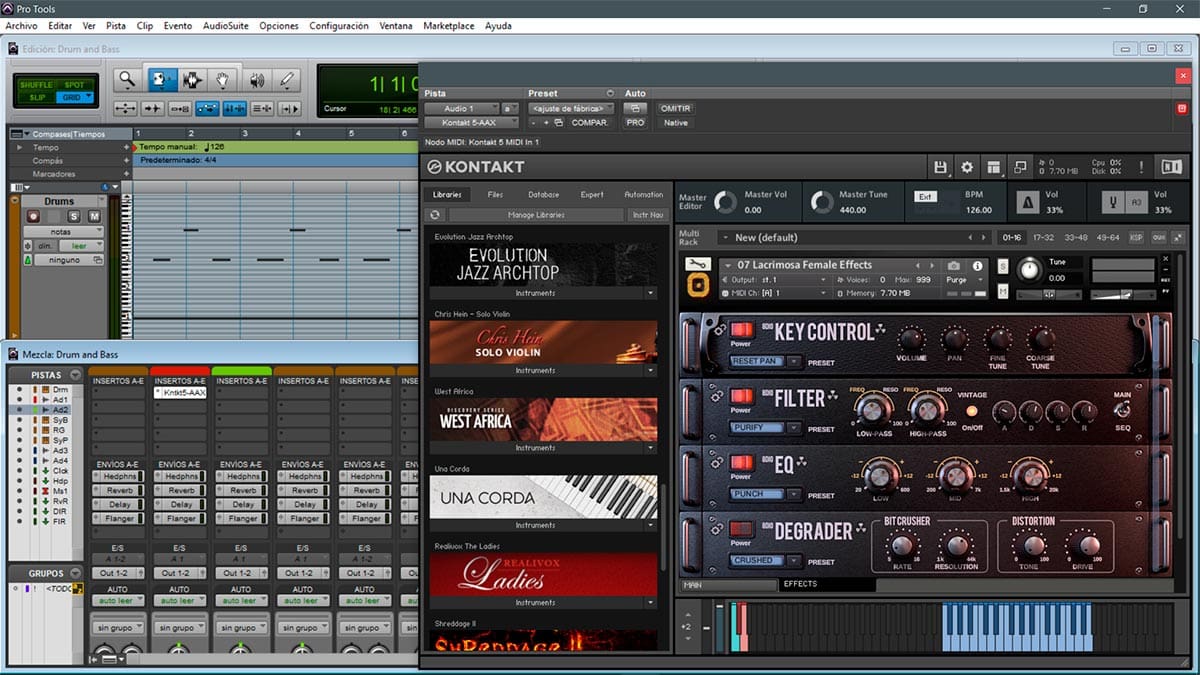Select the 17-32 rack page button

(x=1043, y=238)
